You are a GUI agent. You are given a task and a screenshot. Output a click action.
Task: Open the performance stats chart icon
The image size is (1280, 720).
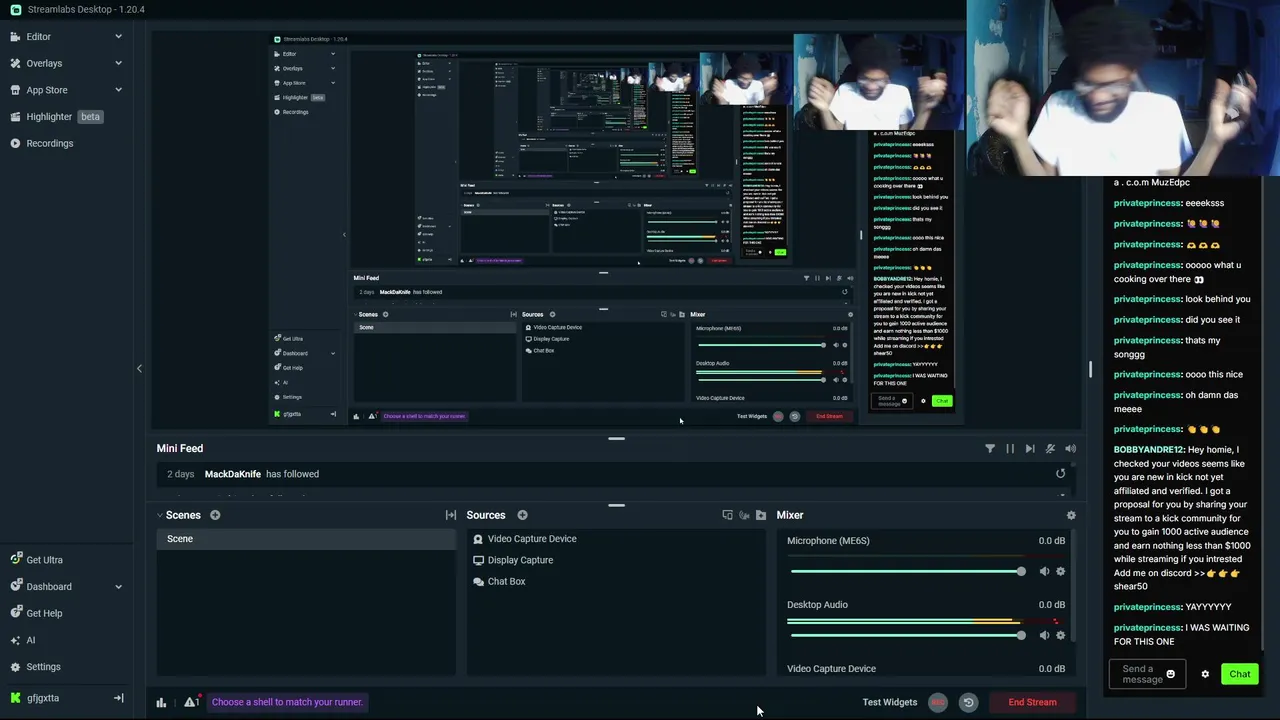[161, 702]
